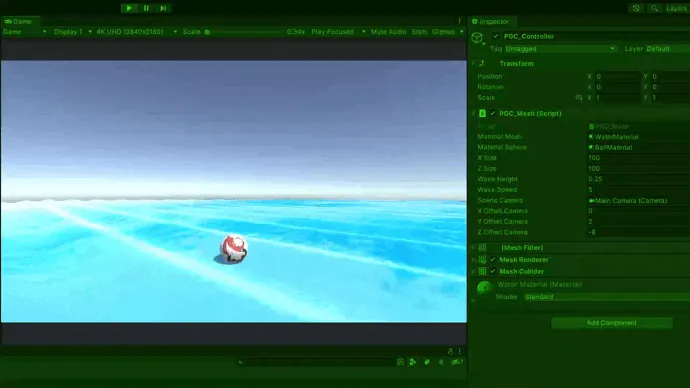Expand the (Mesh Filter) component header
The width and height of the screenshot is (690, 388).
pyautogui.click(x=580, y=248)
